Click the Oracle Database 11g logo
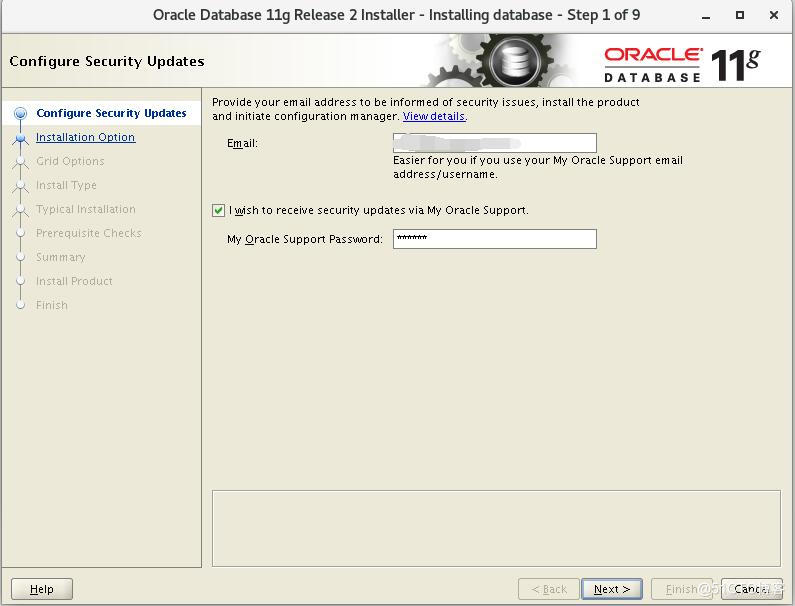Screen dimensions: 795x606 click(x=682, y=65)
